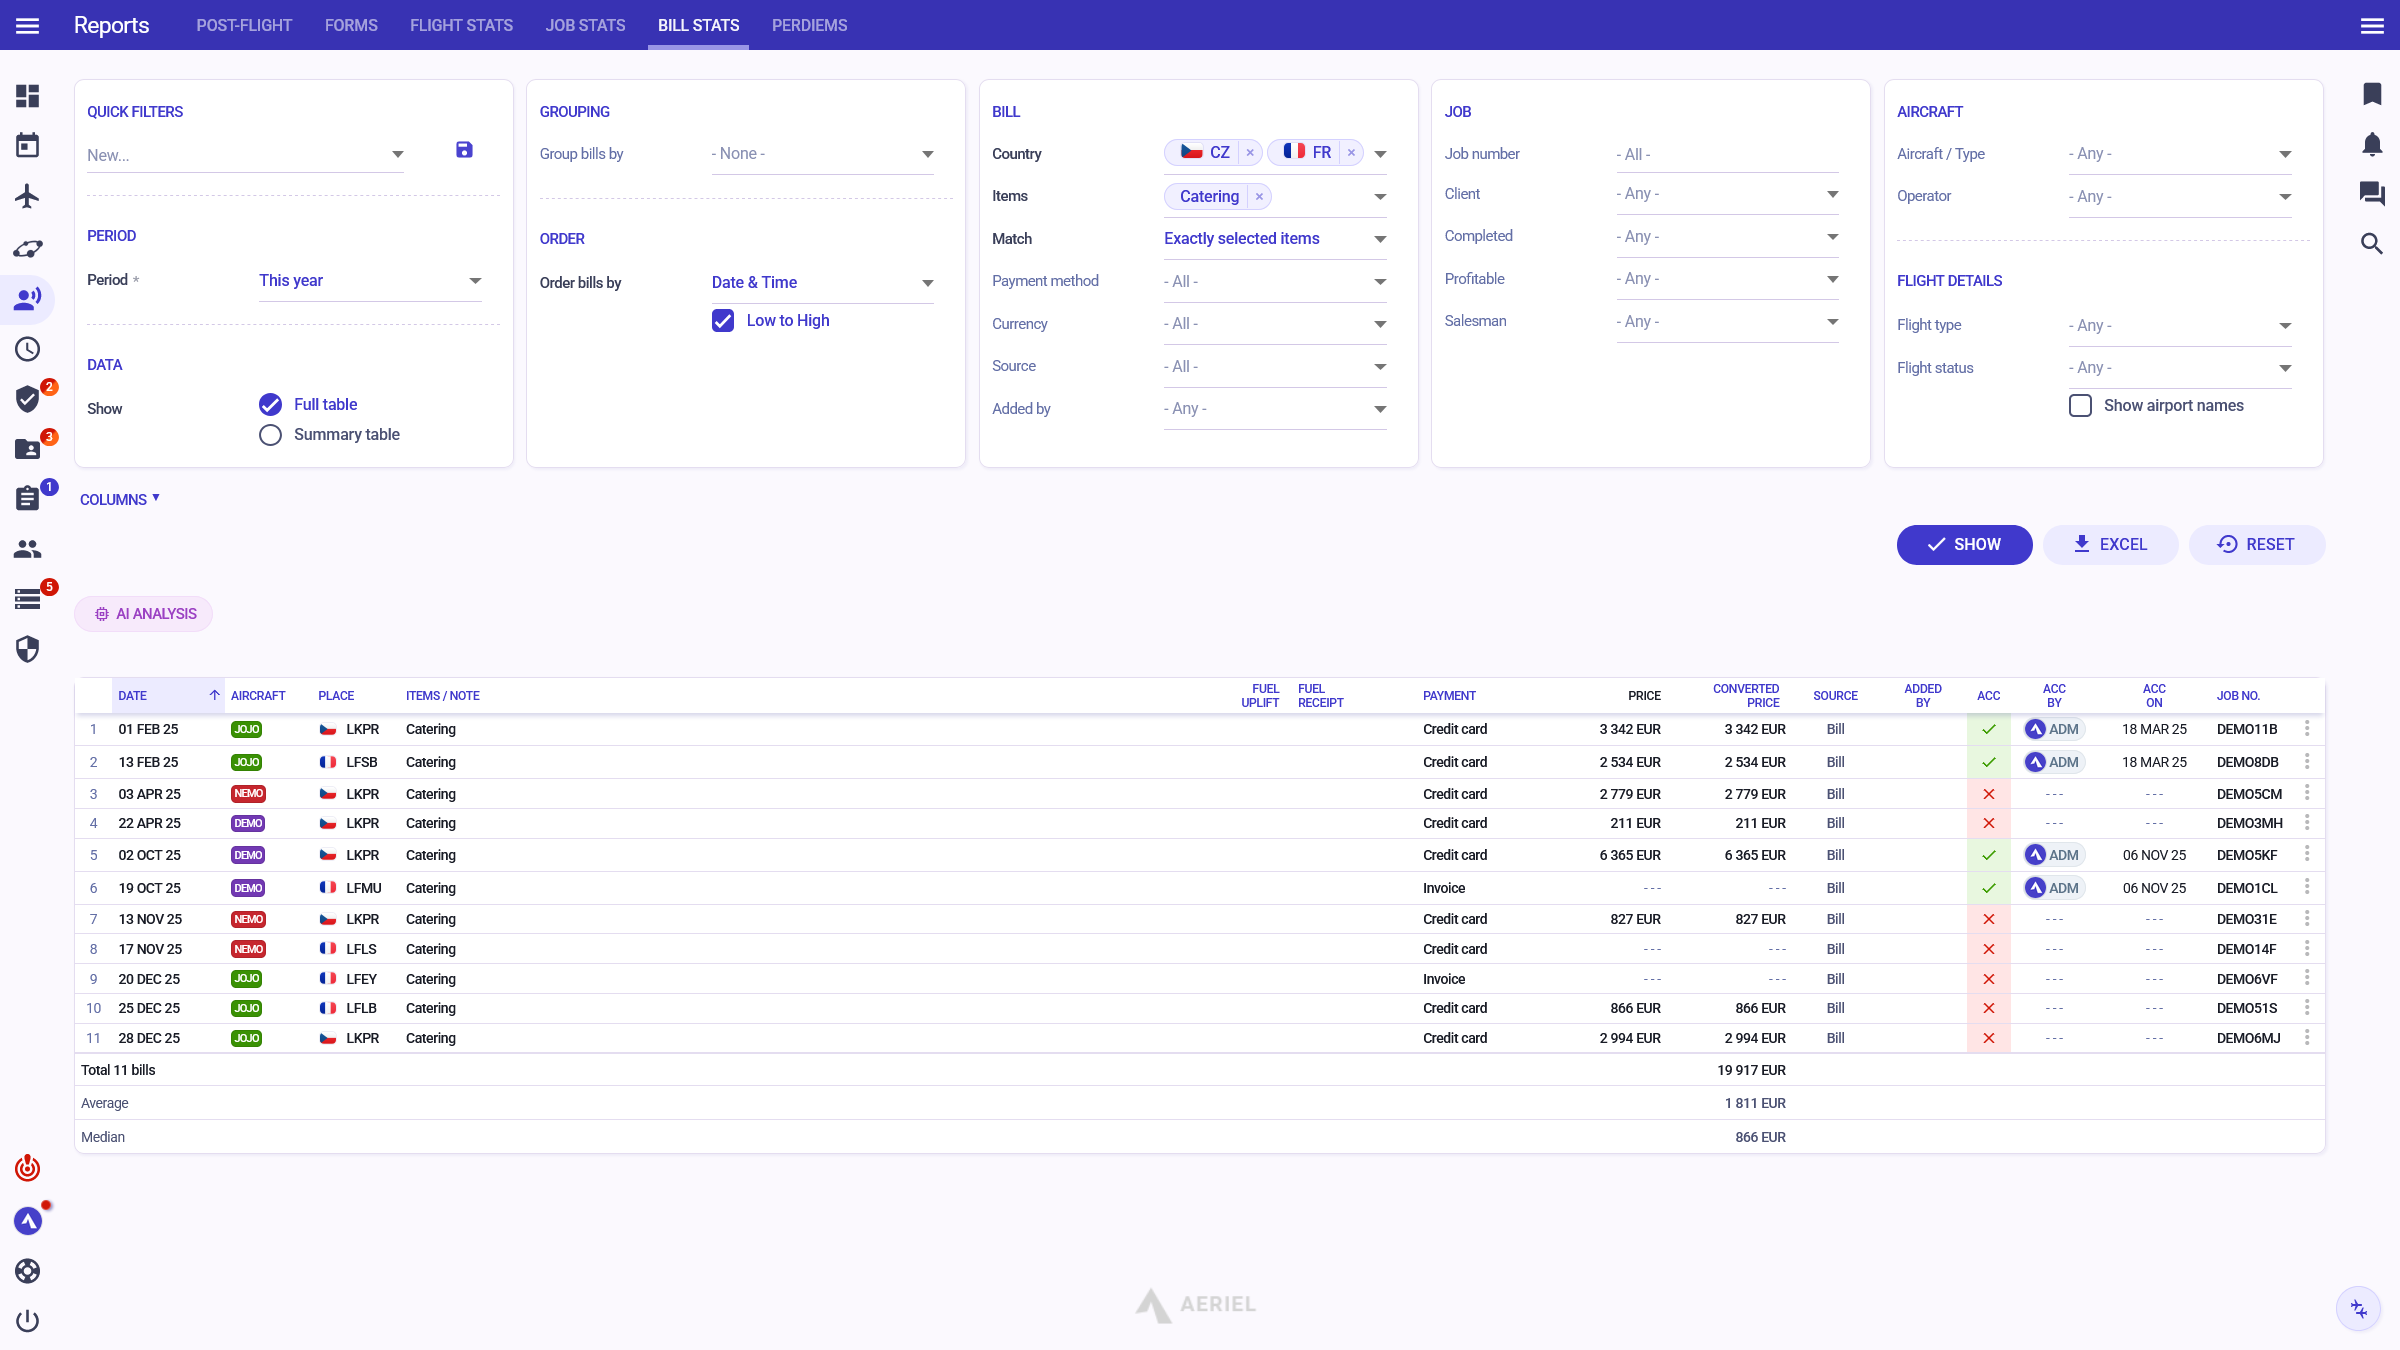Click the EXCEL export button
The image size is (2400, 1350).
2110,545
